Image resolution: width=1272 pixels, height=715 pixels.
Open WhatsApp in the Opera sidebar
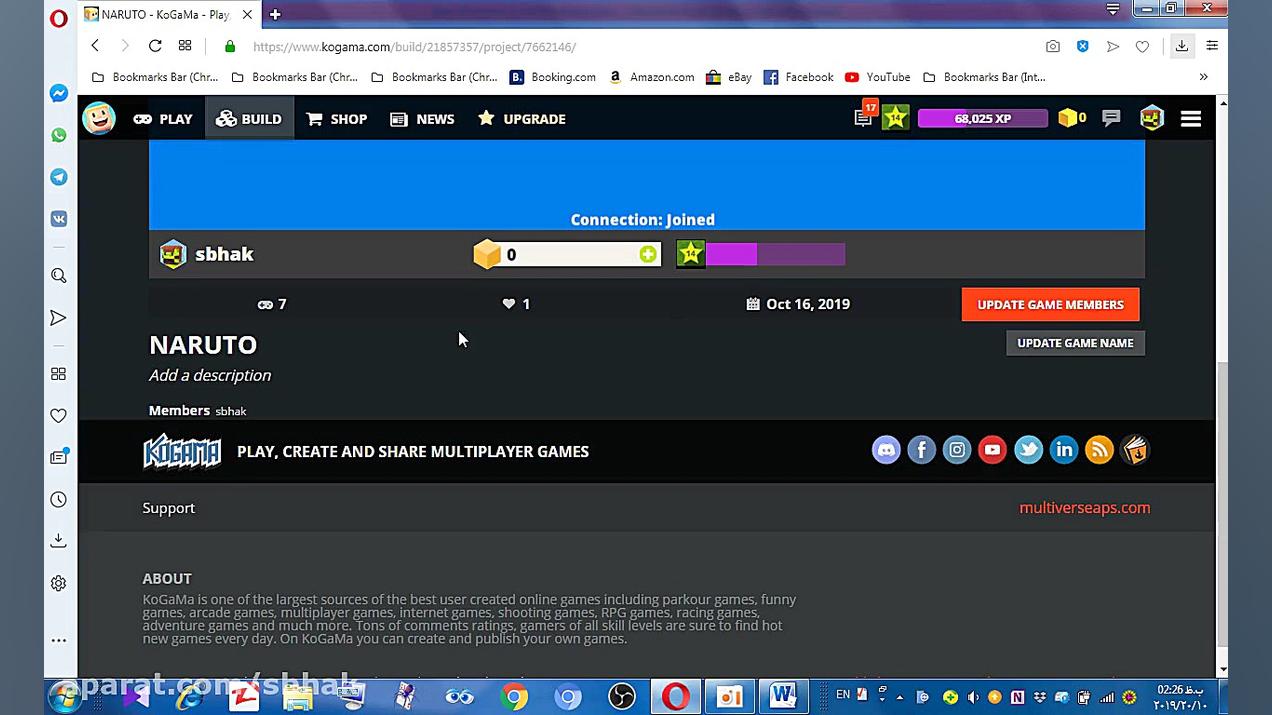click(x=59, y=135)
